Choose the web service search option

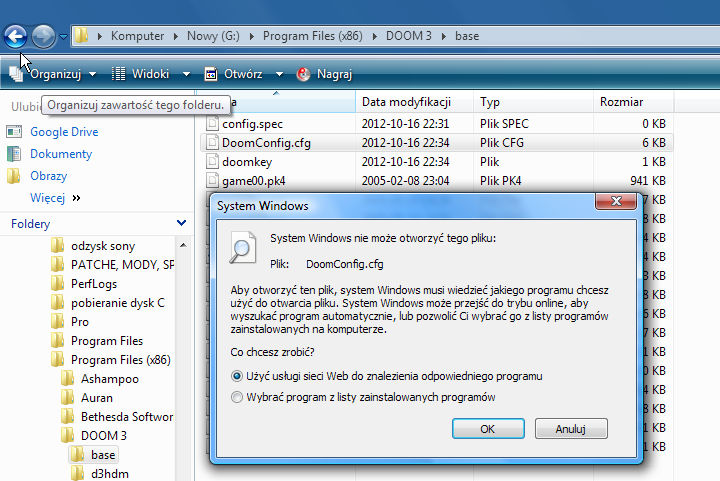[x=387, y=376]
